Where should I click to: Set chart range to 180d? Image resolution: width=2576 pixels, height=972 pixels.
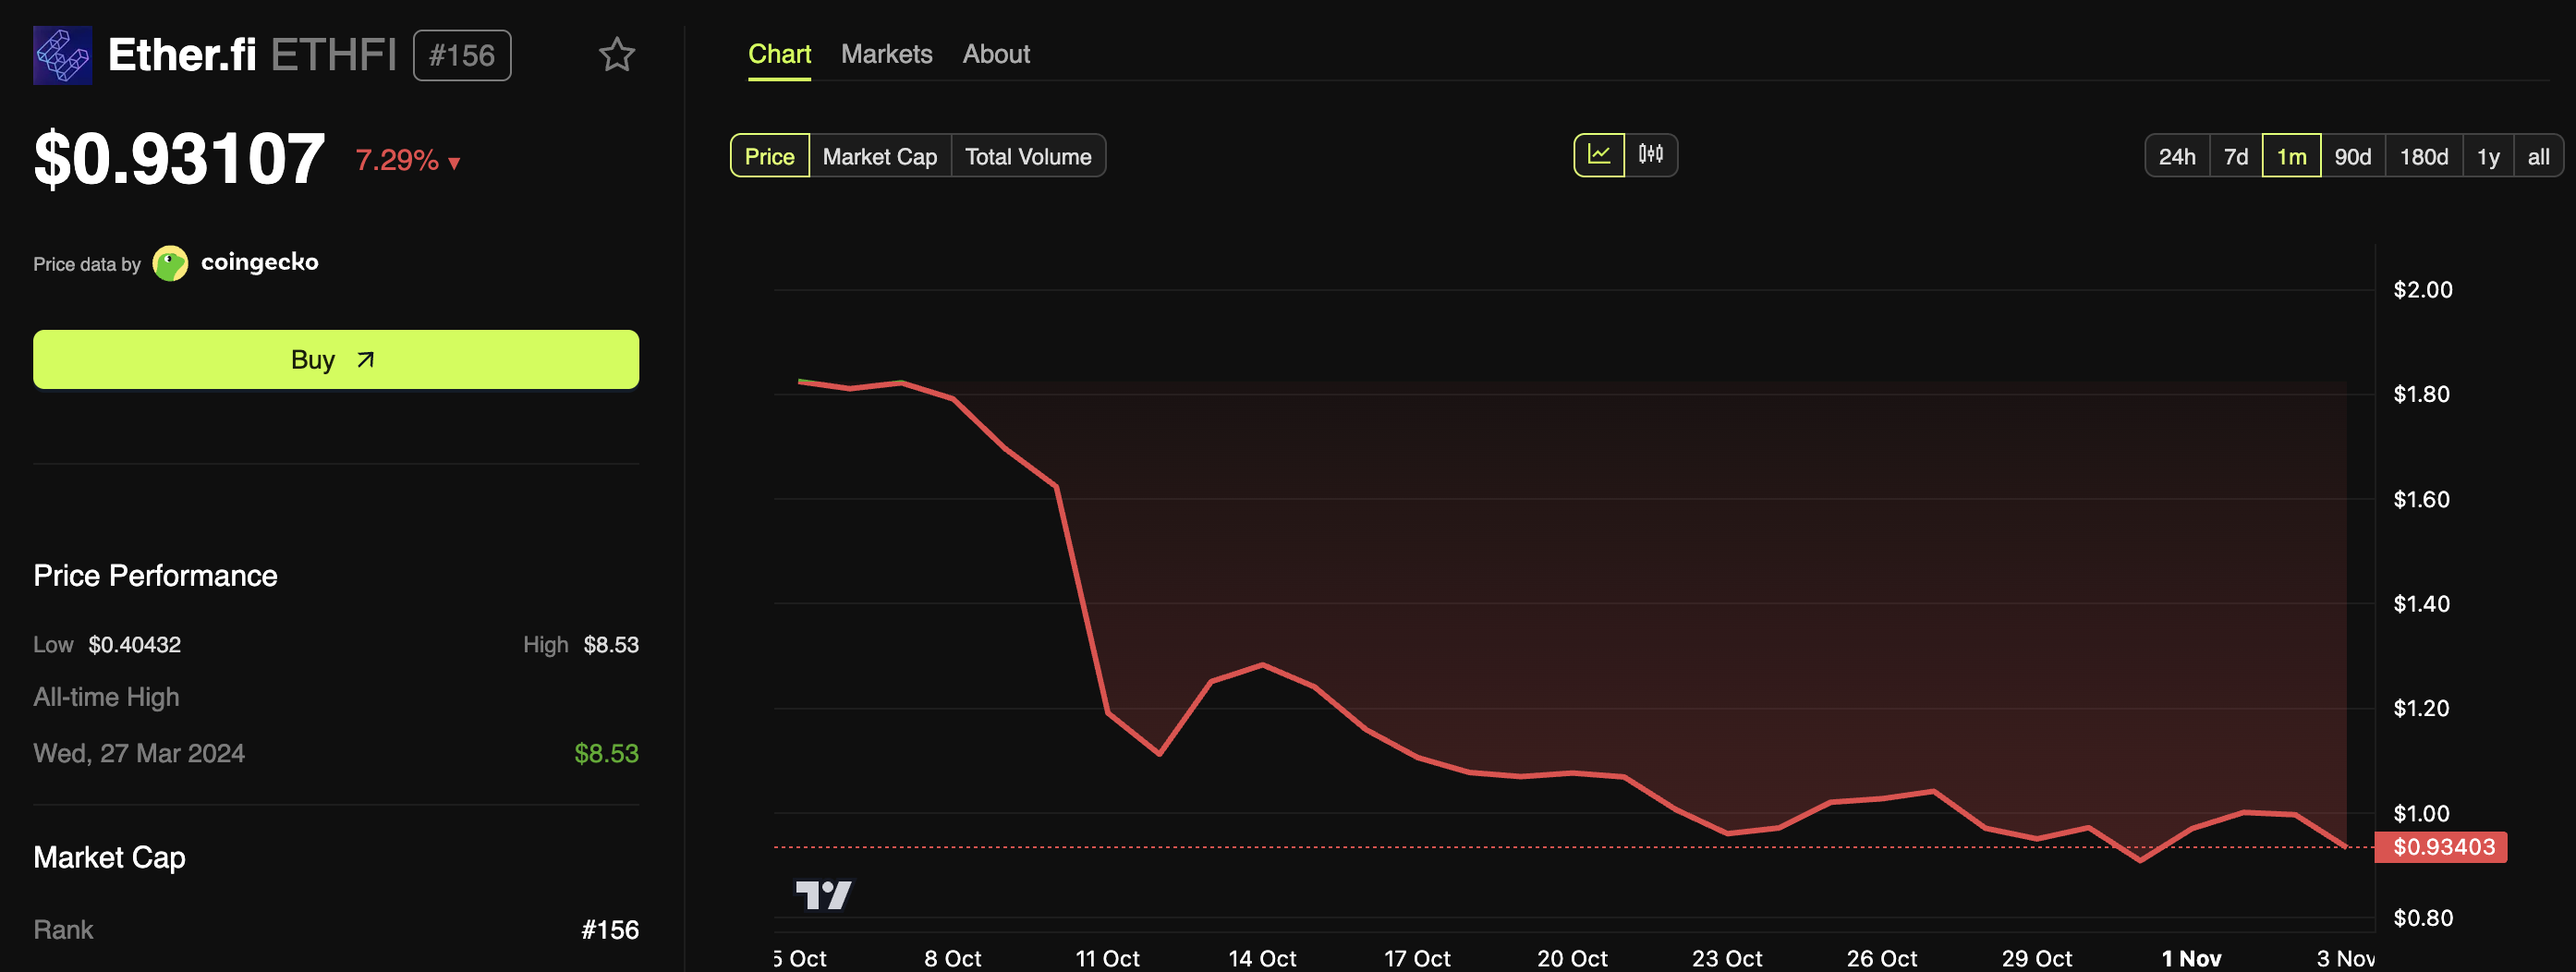(2424, 156)
